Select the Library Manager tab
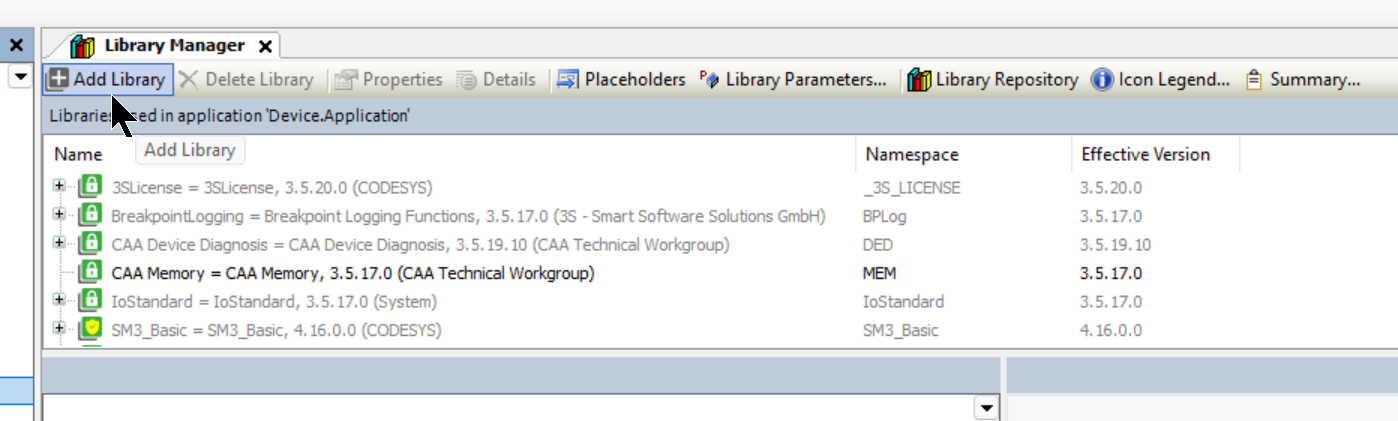 [174, 46]
